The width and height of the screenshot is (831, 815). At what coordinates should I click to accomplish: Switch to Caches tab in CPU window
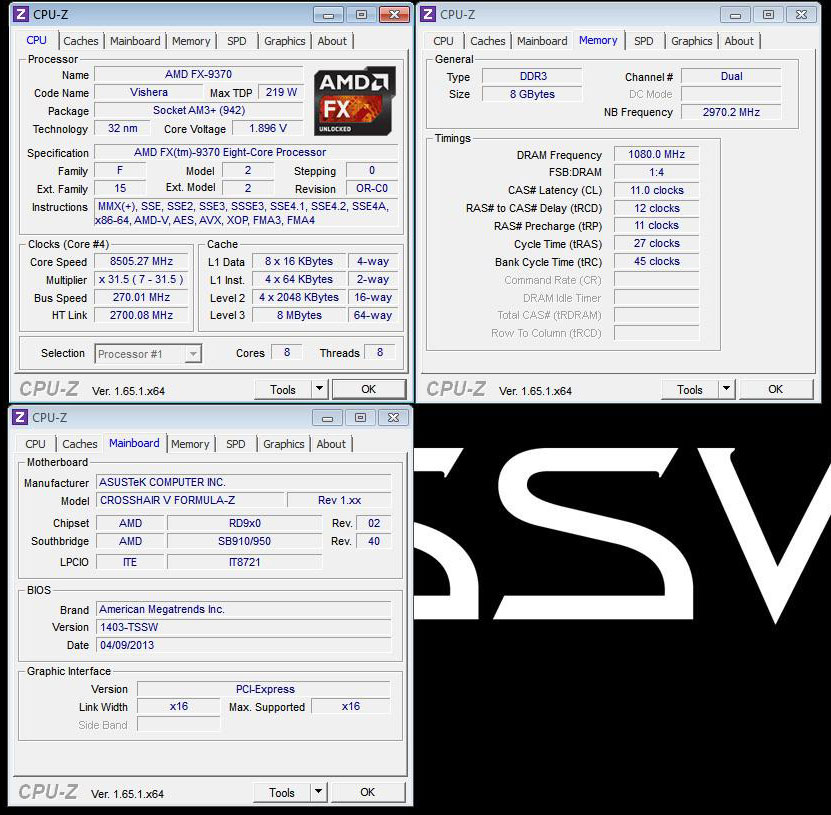pos(81,41)
